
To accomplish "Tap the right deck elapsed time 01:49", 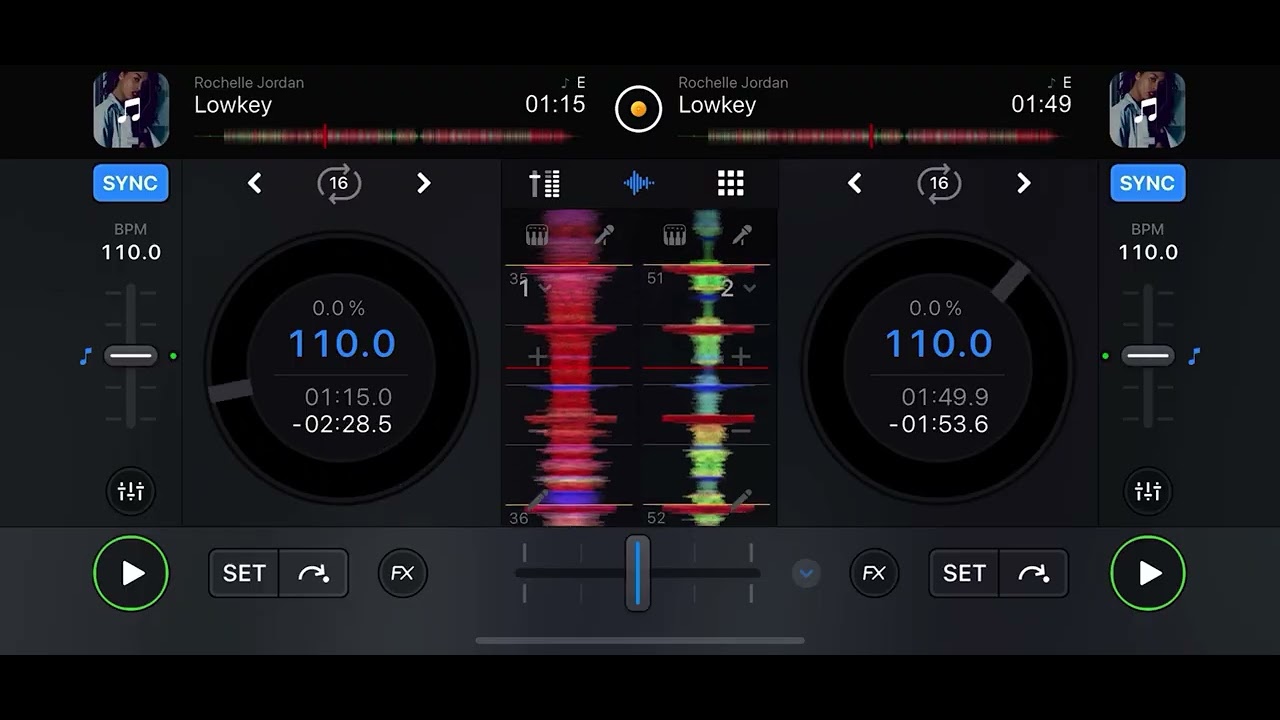I will point(1041,104).
